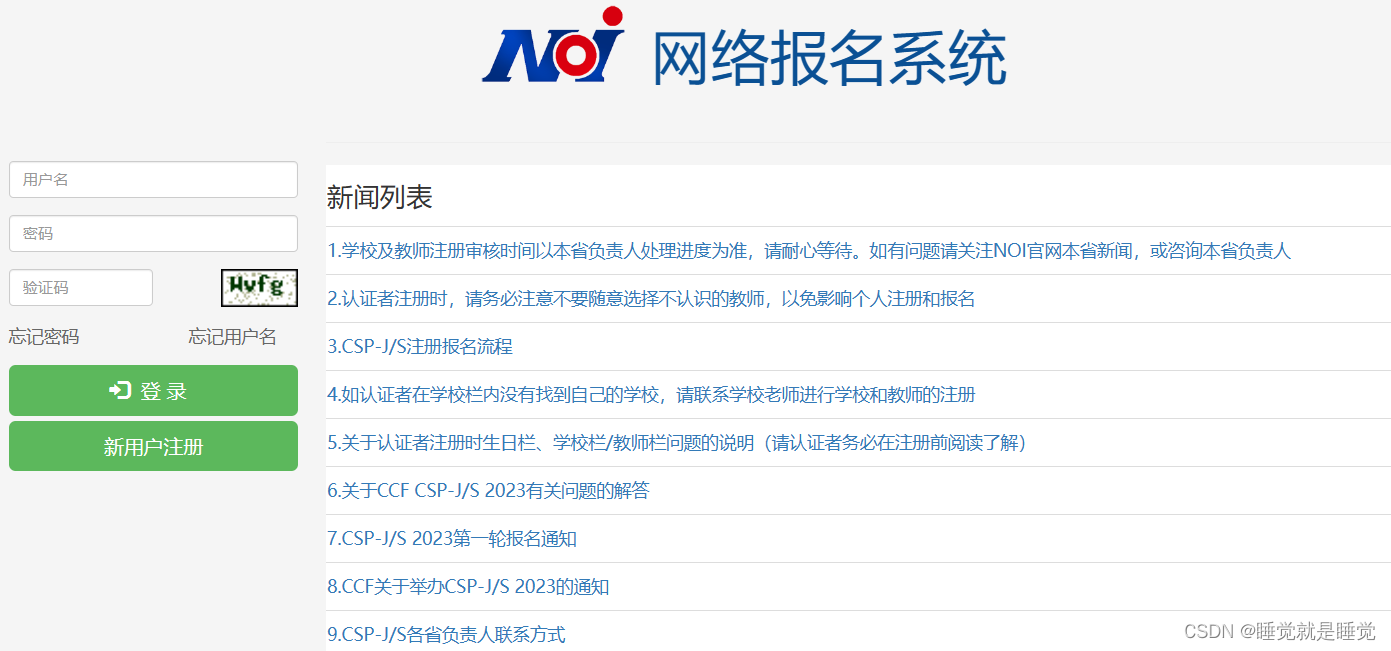Open news 9.CSP-J/S各省负责人联系方式
The width and height of the screenshot is (1391, 651).
coord(446,635)
